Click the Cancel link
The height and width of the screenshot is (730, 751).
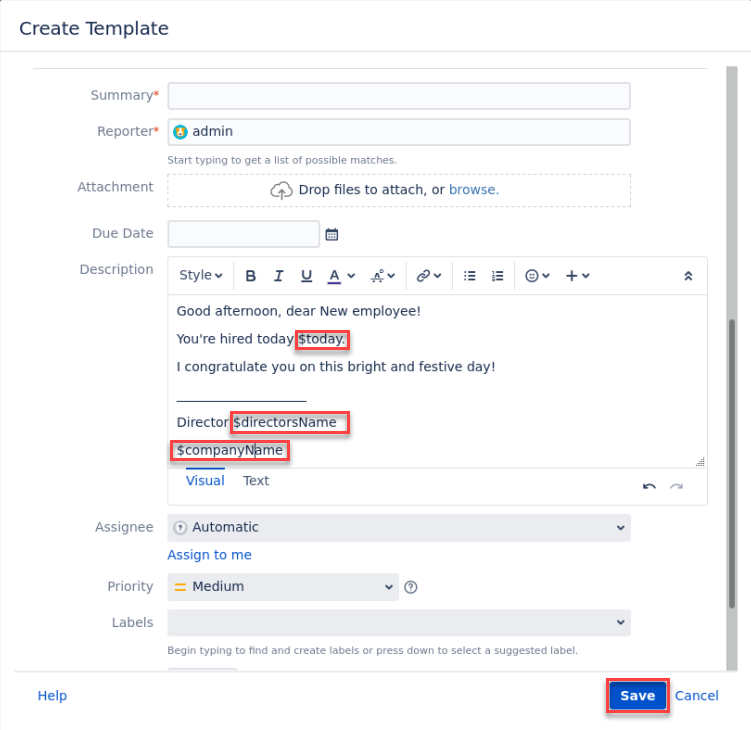696,696
